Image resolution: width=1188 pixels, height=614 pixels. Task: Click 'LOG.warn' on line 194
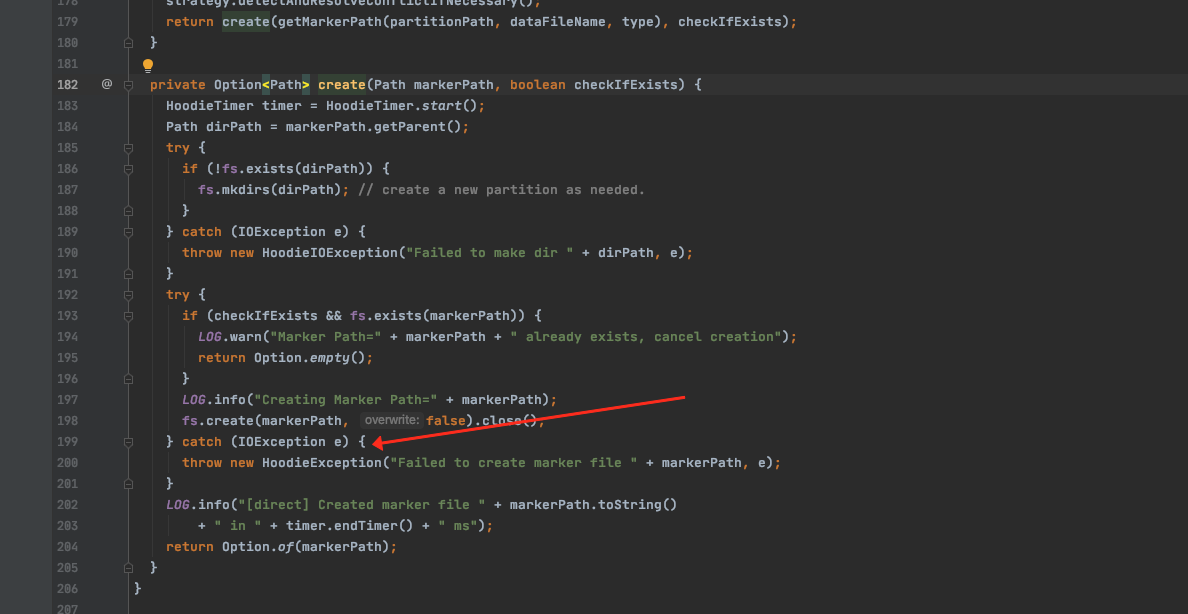[x=230, y=337]
